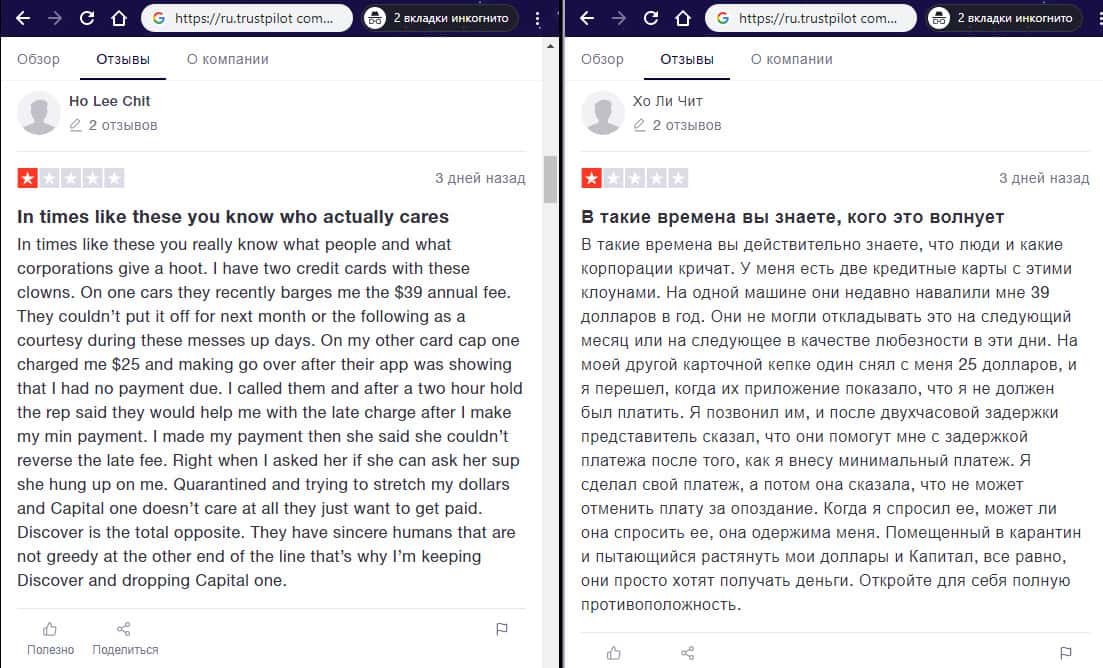The image size is (1103, 668).
Task: Open О компании tab in right window
Action: pyautogui.click(x=791, y=59)
